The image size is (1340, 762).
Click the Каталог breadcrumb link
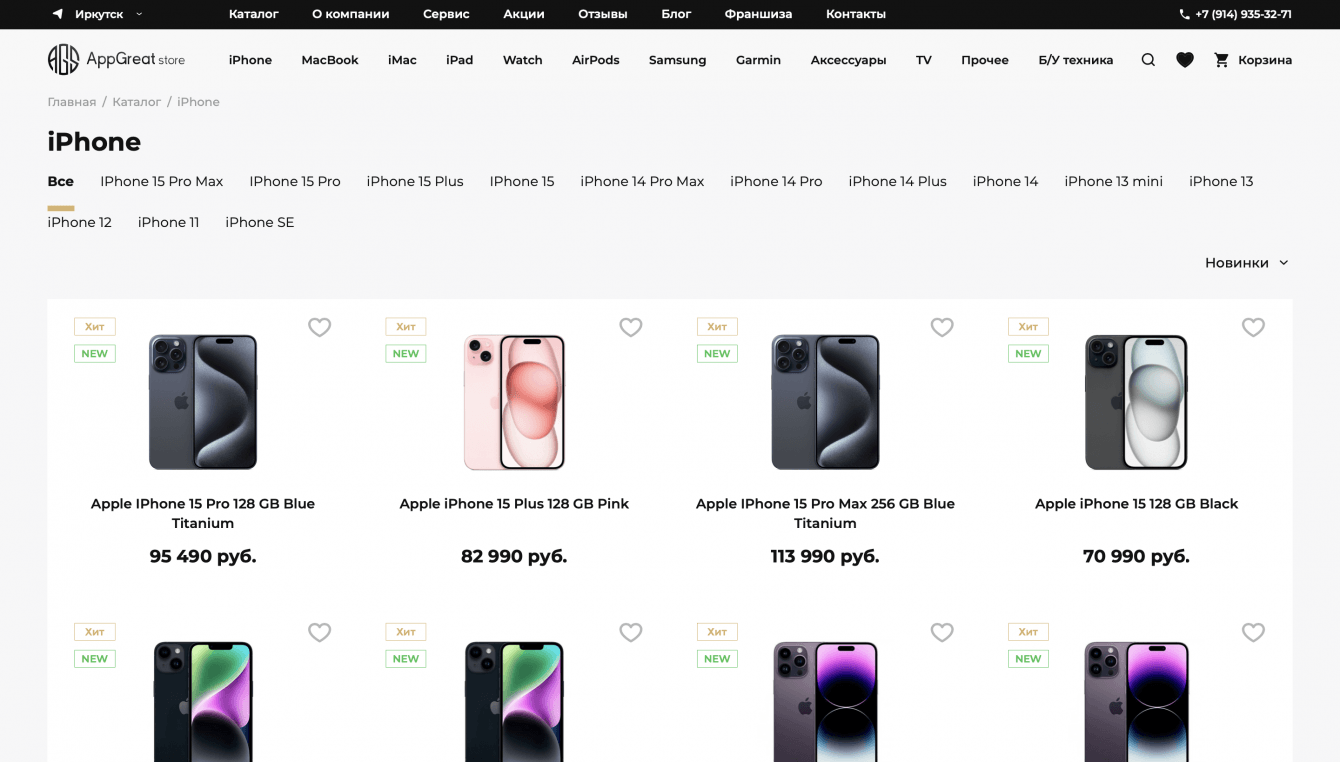point(137,102)
